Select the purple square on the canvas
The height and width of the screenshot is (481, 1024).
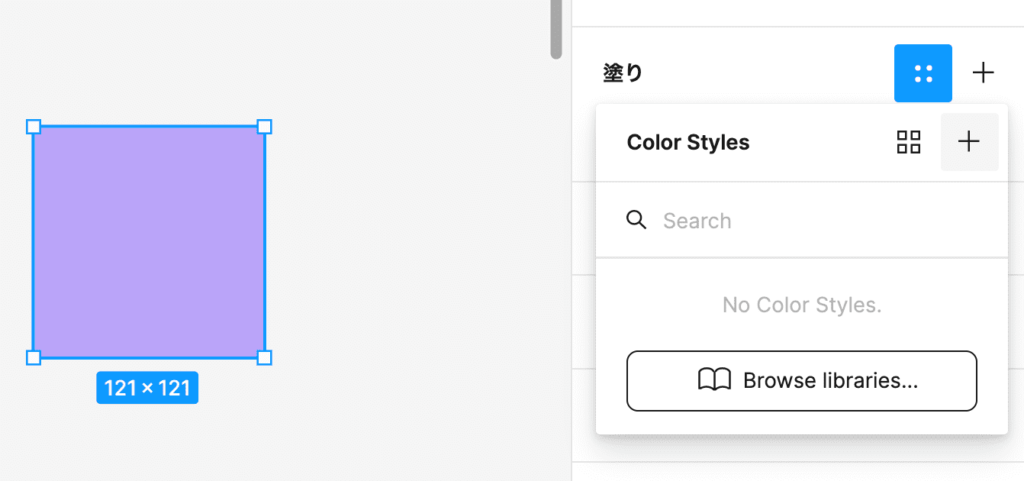coord(149,242)
